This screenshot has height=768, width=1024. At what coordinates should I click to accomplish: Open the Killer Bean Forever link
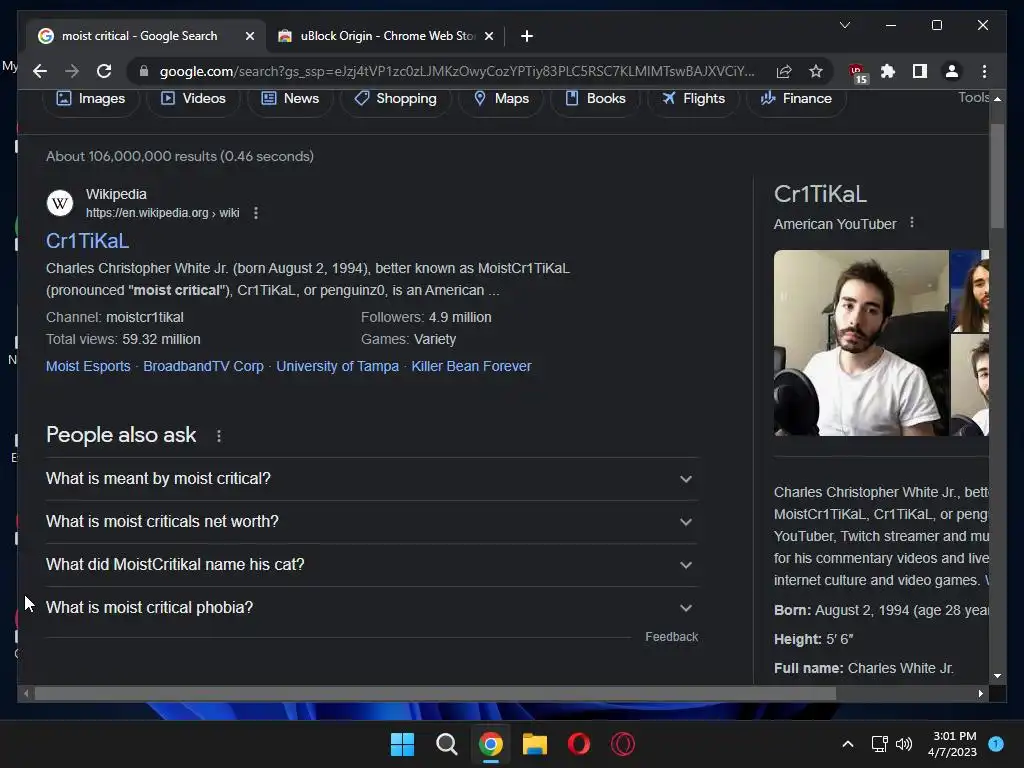click(471, 366)
